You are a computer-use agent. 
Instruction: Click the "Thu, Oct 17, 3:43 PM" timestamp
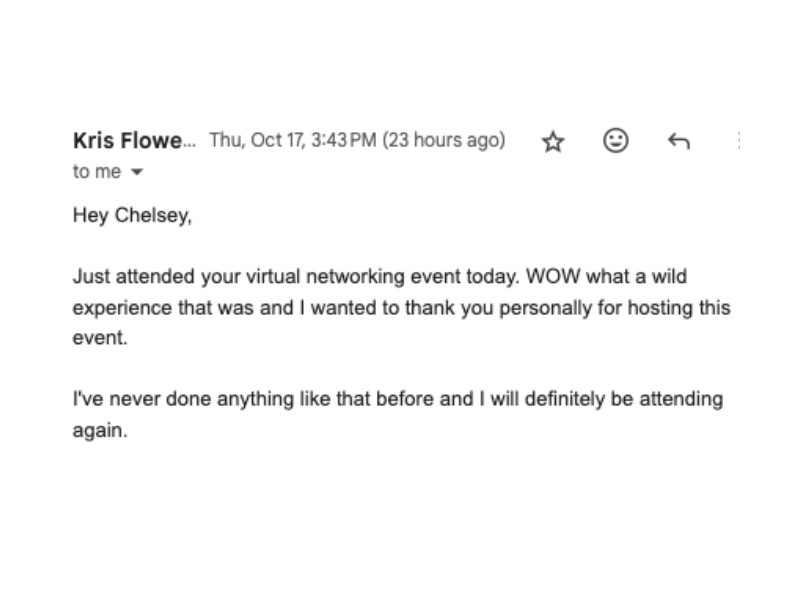pyautogui.click(x=292, y=141)
